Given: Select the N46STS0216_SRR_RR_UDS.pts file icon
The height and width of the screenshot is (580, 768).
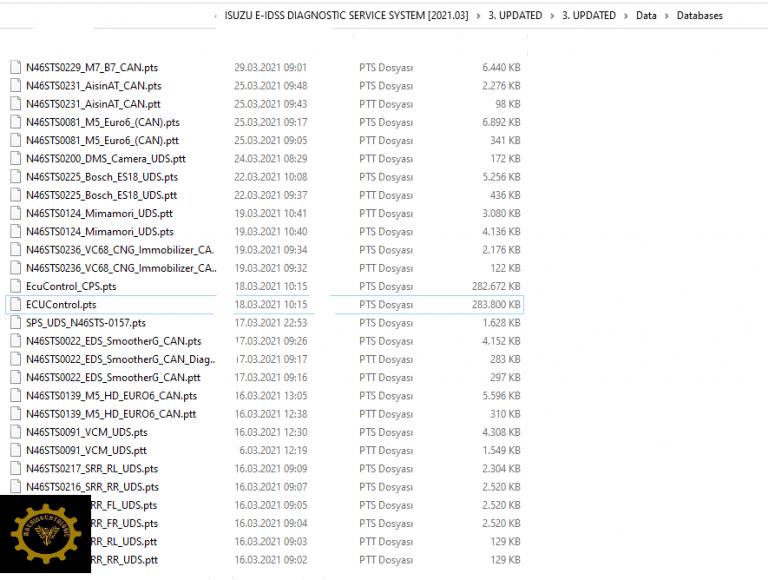Looking at the screenshot, I should (x=16, y=486).
